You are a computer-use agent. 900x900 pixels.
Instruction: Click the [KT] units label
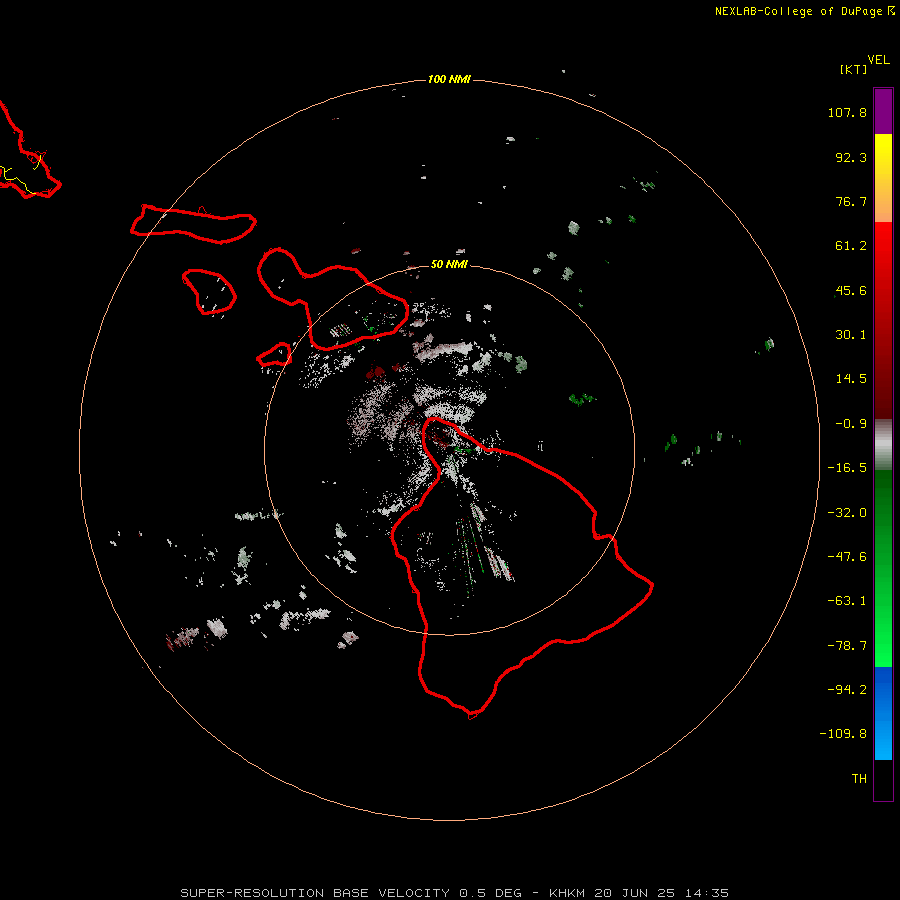[x=854, y=69]
